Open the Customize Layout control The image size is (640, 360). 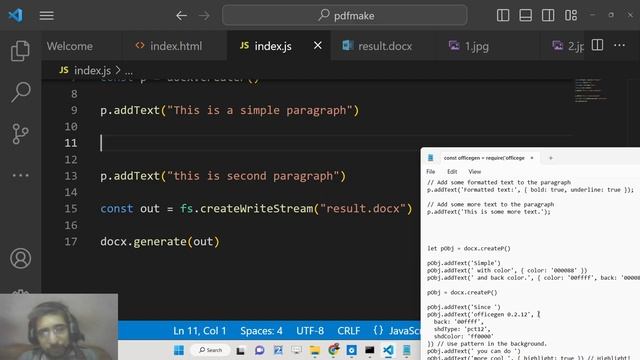571,16
